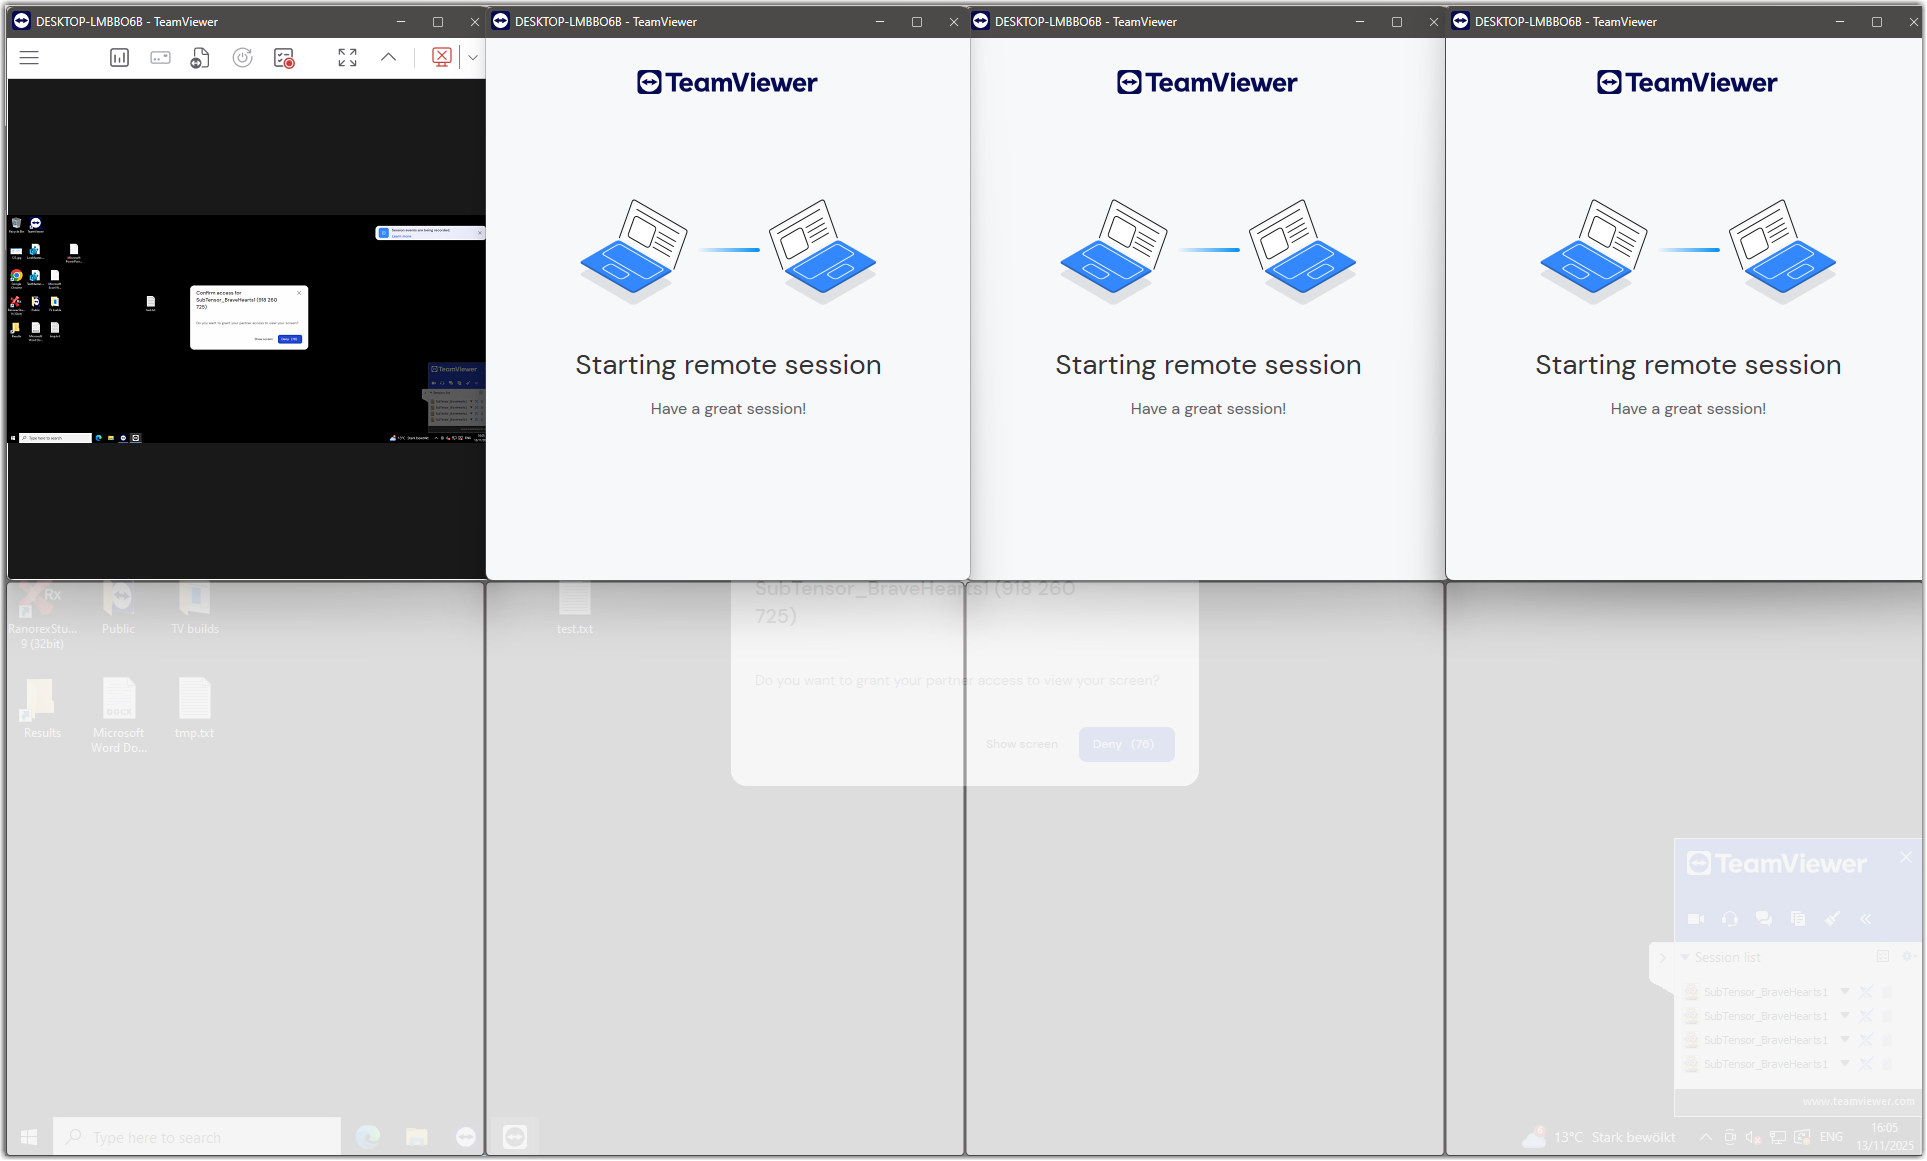This screenshot has width=1927, height=1161.
Task: Open the chat bubbles icon in TeamViewer panel
Action: [1764, 918]
